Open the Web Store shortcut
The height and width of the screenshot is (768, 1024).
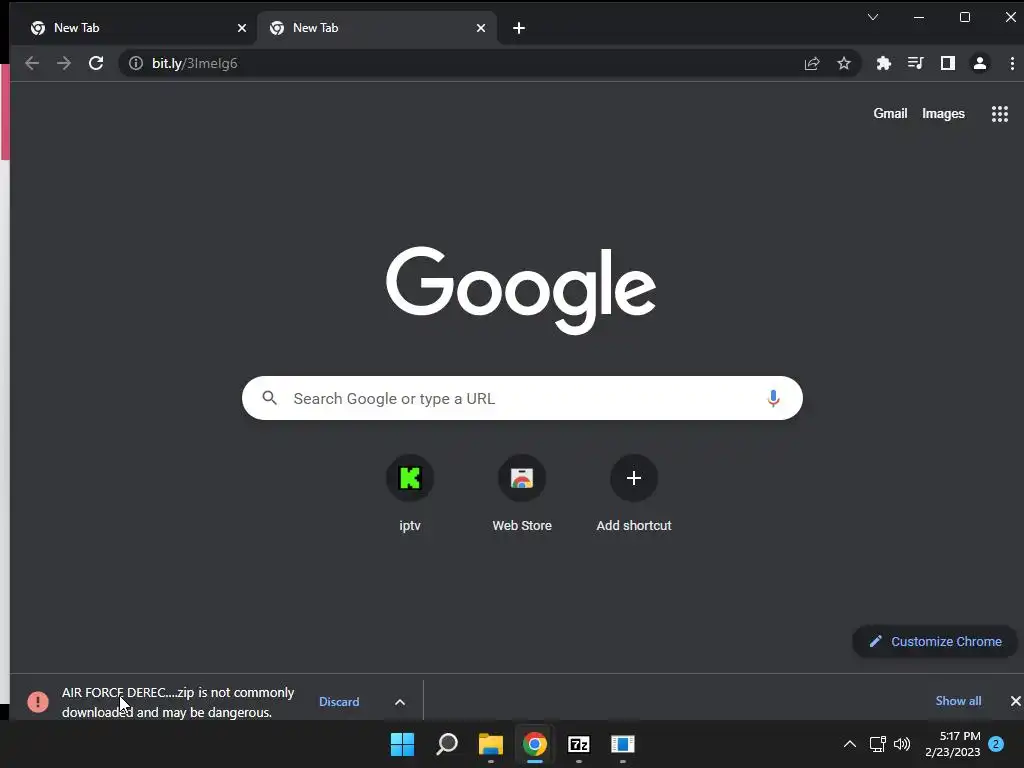(522, 494)
